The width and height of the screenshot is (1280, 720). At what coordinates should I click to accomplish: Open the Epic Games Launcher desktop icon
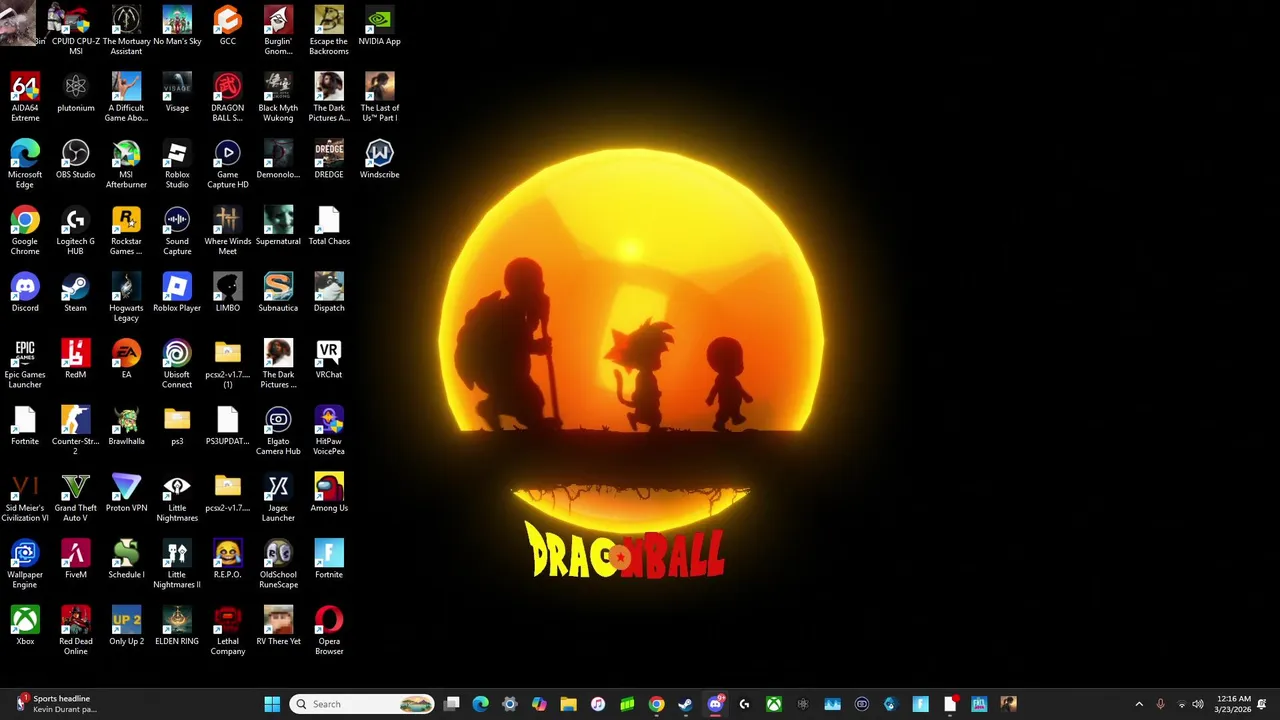click(25, 364)
